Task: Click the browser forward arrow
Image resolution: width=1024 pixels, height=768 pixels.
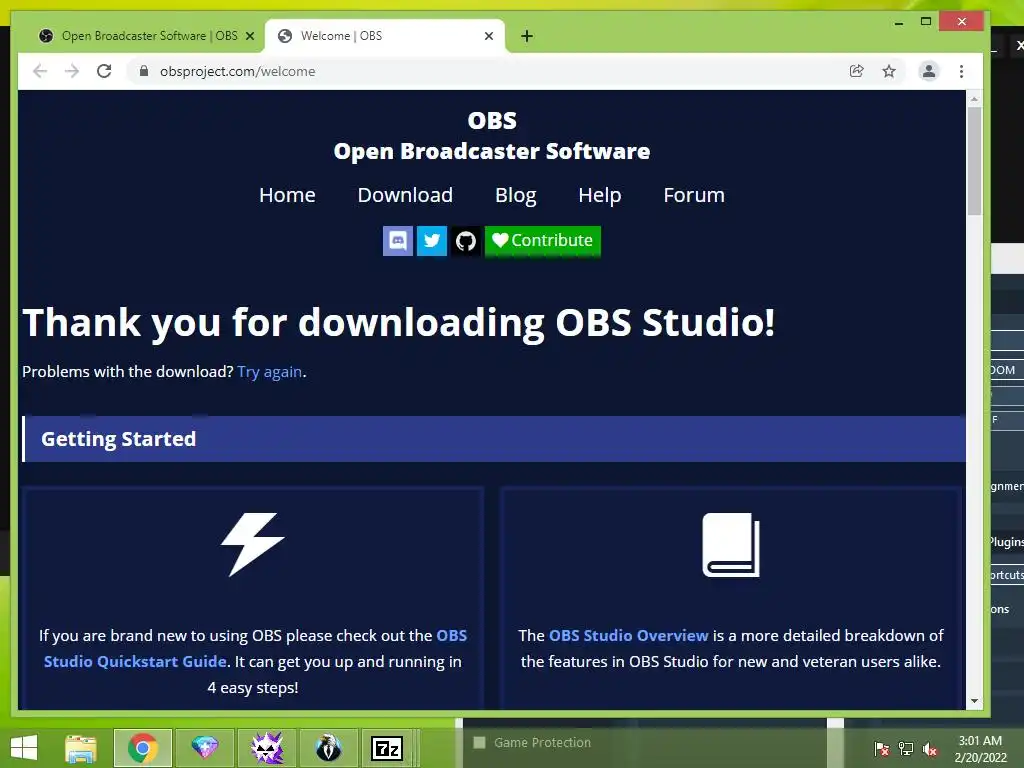Action: pos(72,71)
